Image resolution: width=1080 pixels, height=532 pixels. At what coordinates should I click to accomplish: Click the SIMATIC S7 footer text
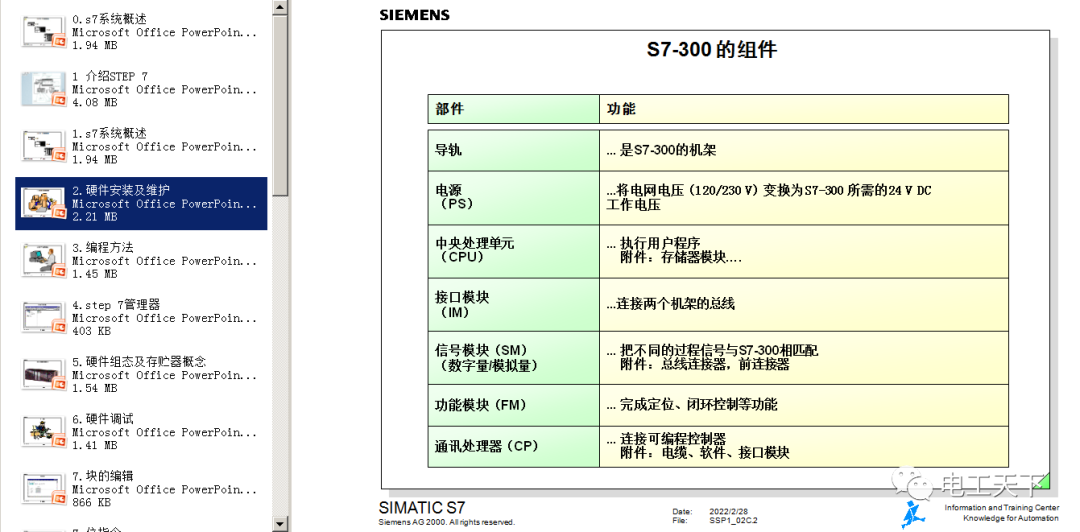click(422, 508)
